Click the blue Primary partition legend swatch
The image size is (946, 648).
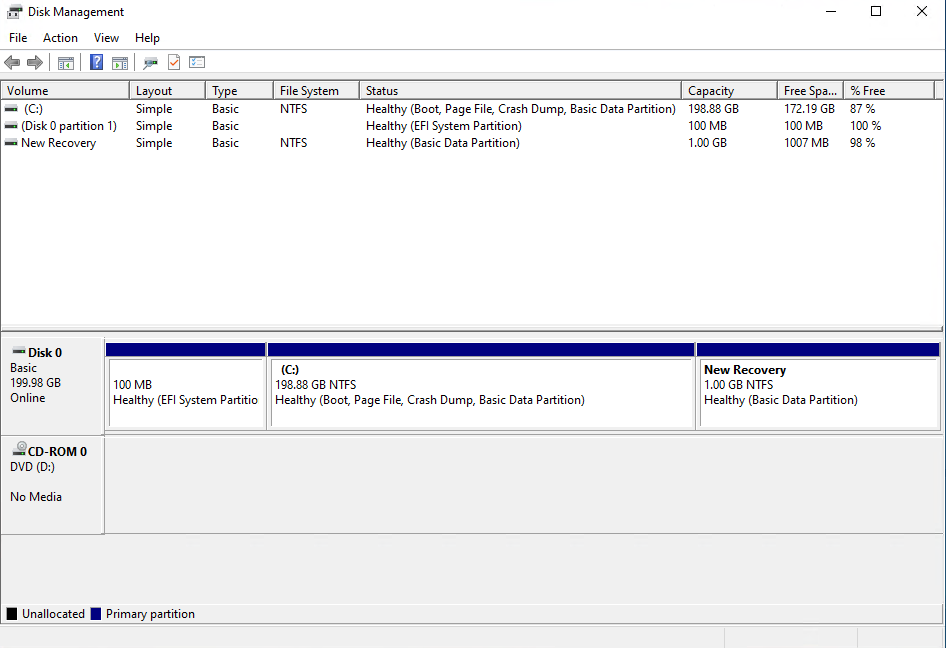(96, 614)
